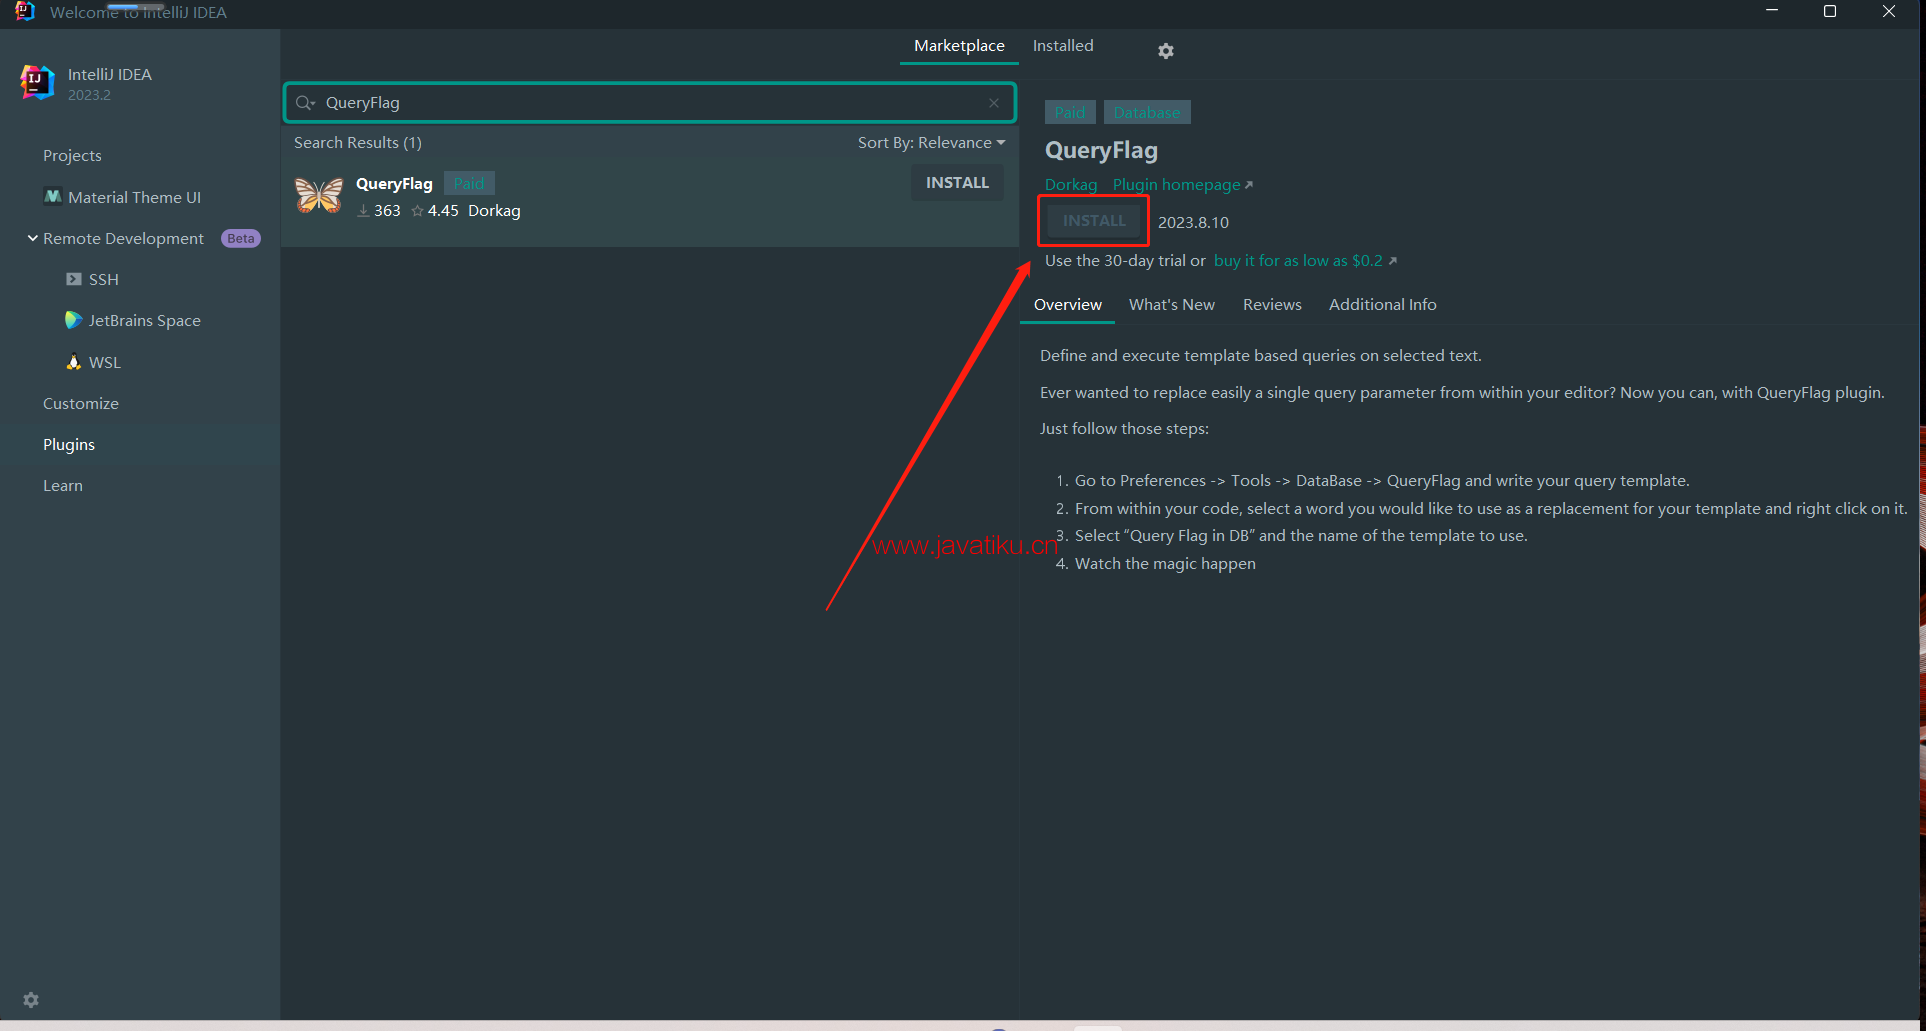Click the Paid badge in results row

tap(469, 183)
